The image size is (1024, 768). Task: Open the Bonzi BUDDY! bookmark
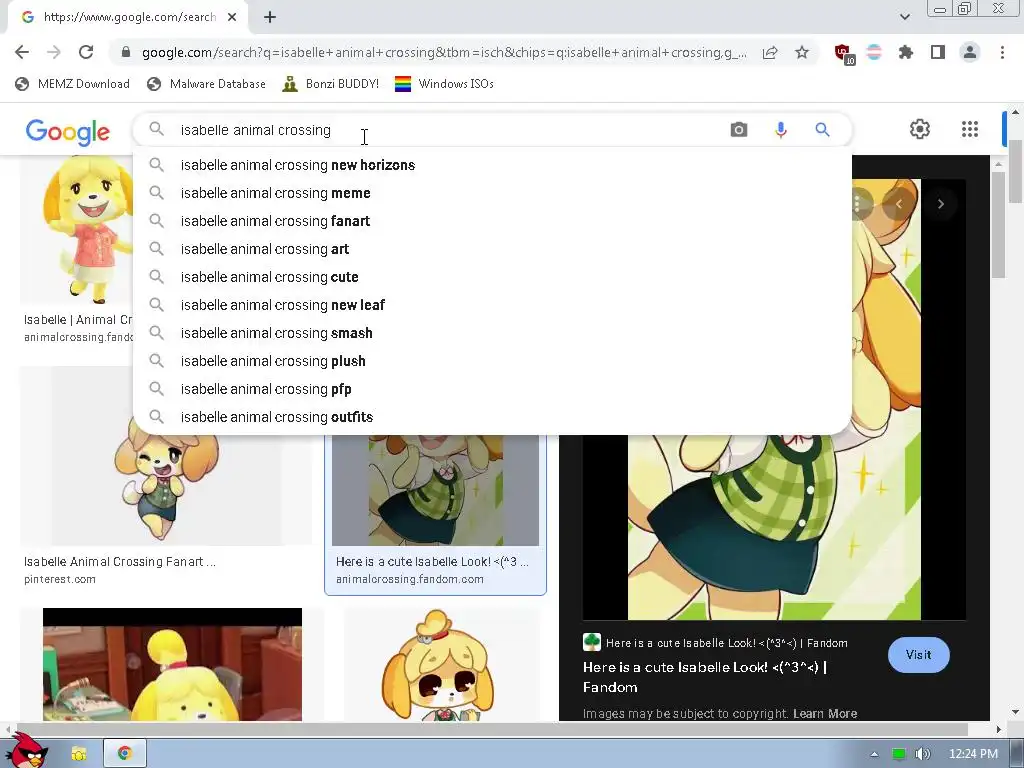click(330, 84)
